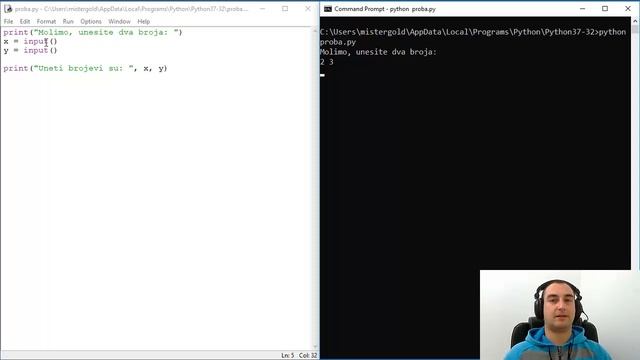Minimize the proba.py IDLE window

[262, 9]
